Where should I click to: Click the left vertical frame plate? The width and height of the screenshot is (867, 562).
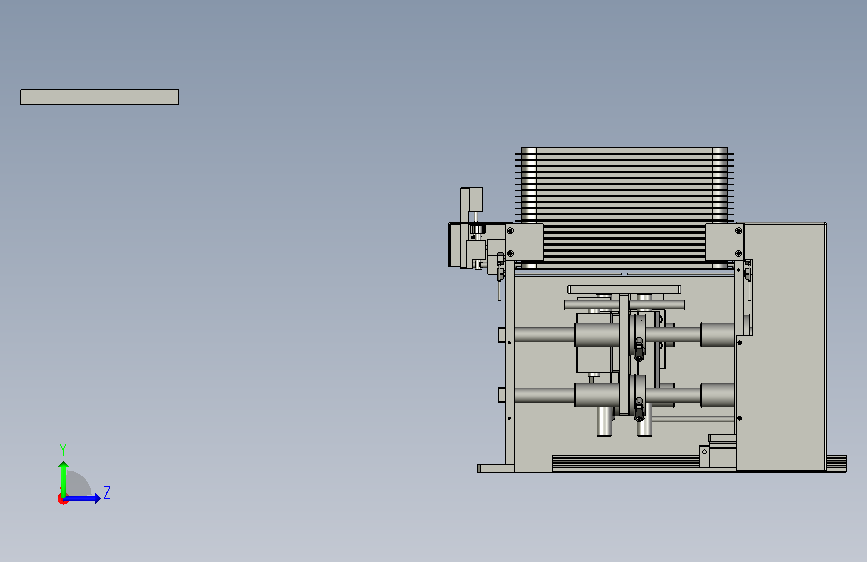pyautogui.click(x=510, y=366)
